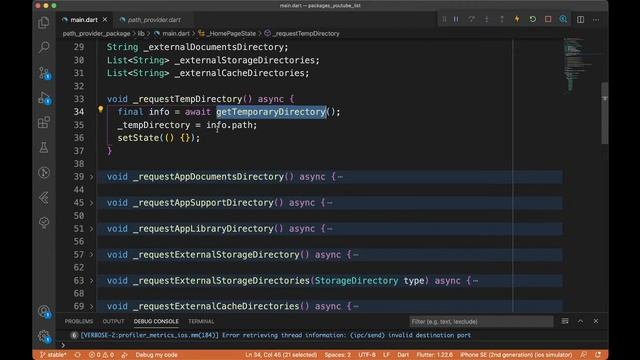Click the errors and warnings count

[101, 355]
